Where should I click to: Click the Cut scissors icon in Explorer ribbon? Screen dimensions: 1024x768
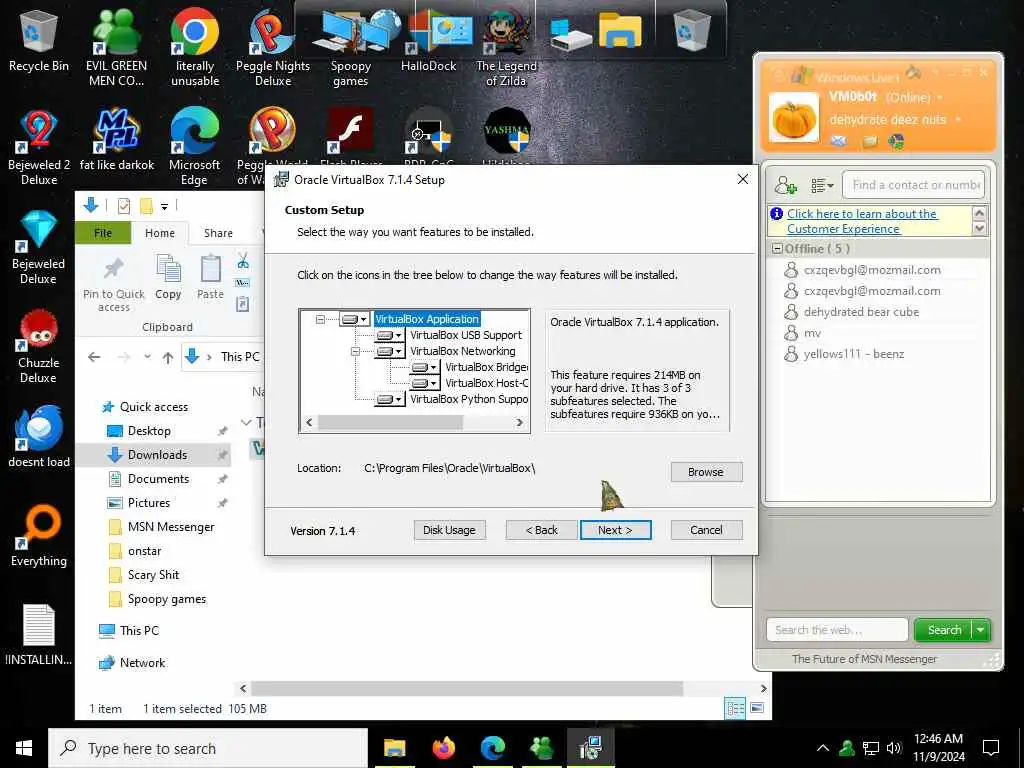pyautogui.click(x=243, y=261)
